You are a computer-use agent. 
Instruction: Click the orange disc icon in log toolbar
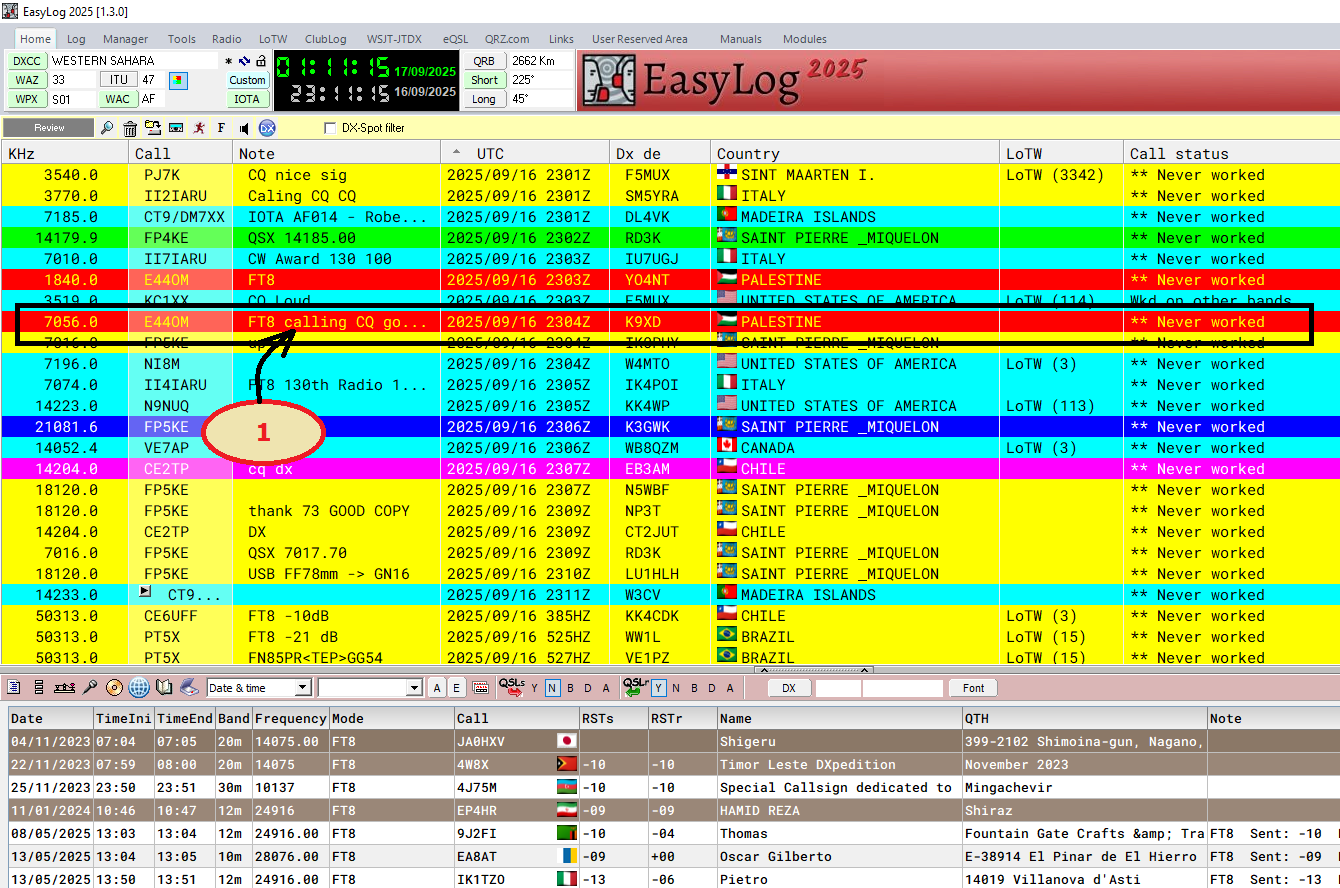[114, 688]
